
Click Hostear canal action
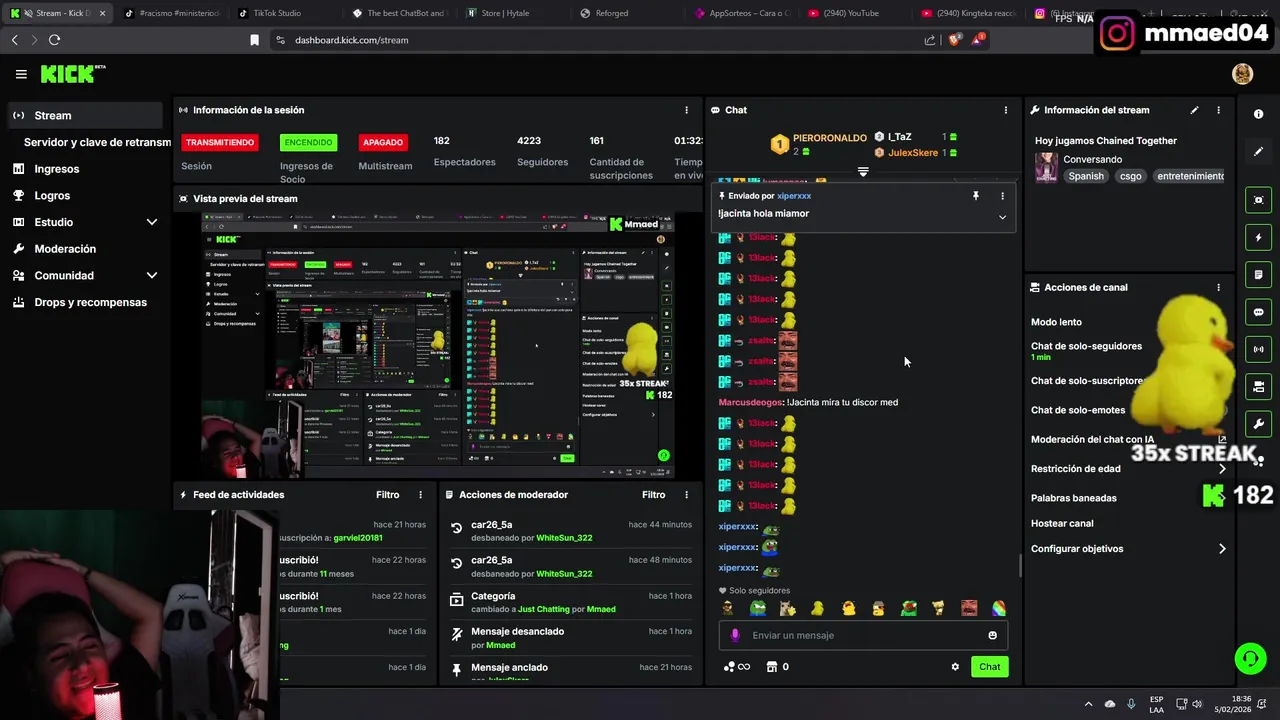click(1062, 523)
